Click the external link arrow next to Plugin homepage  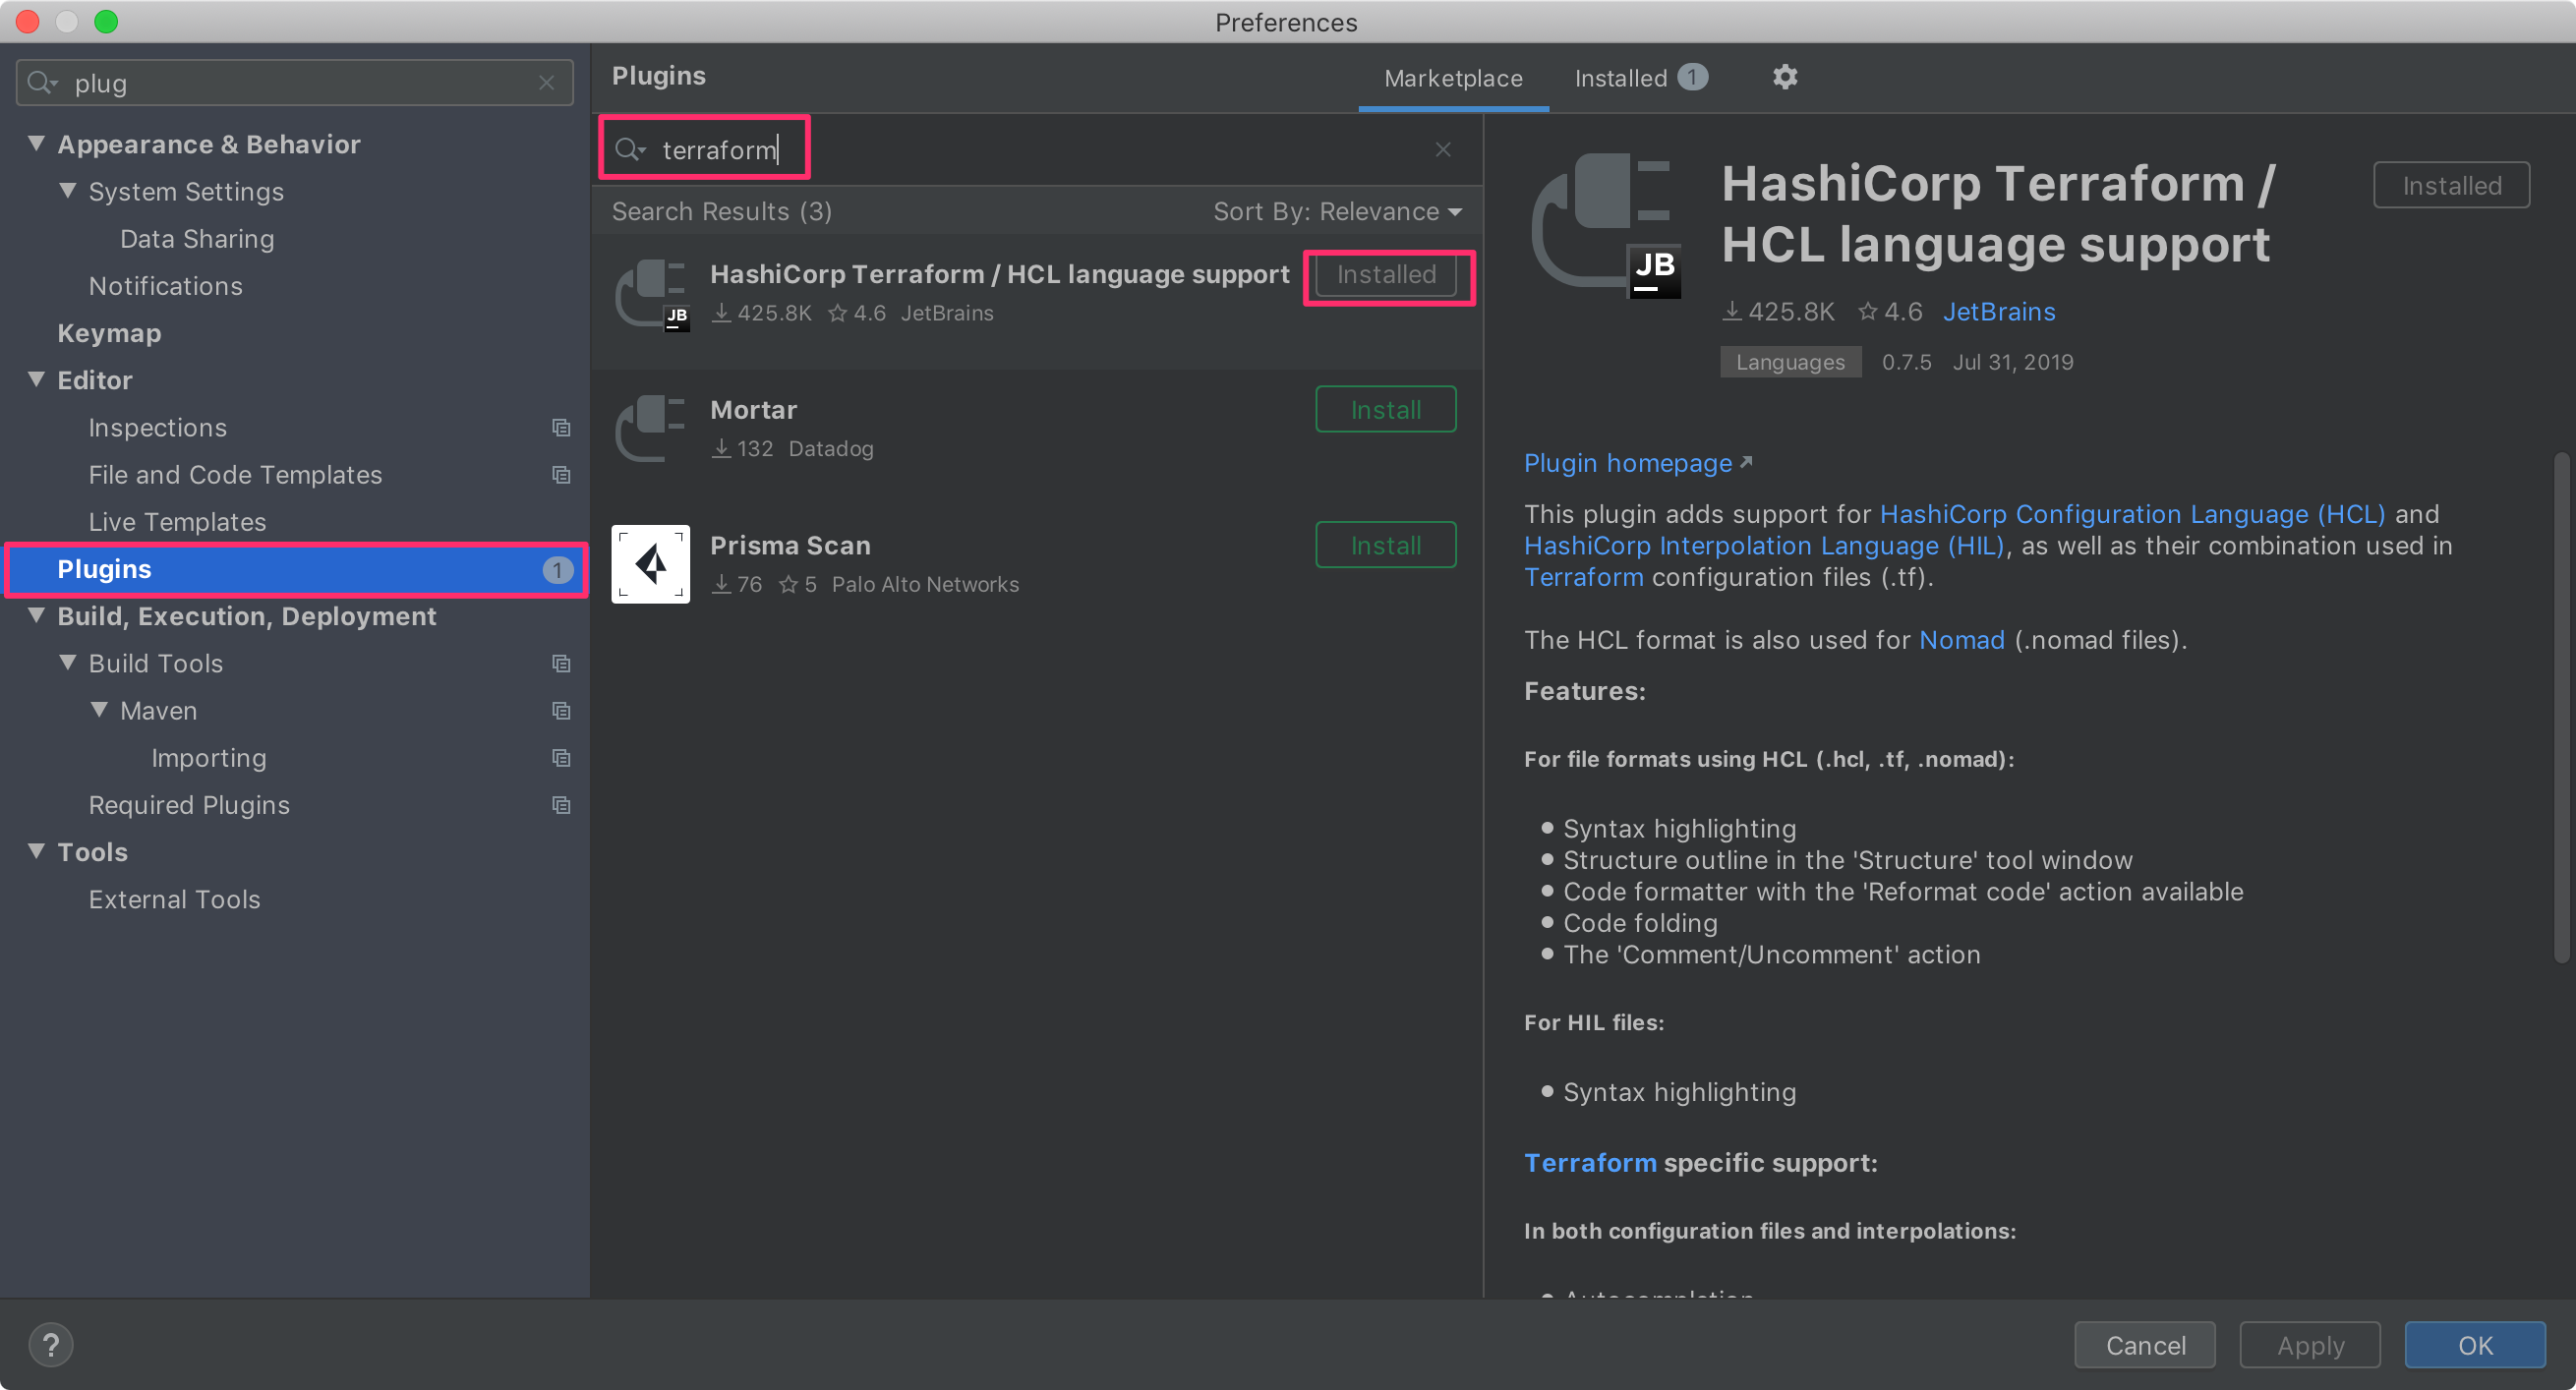1746,462
